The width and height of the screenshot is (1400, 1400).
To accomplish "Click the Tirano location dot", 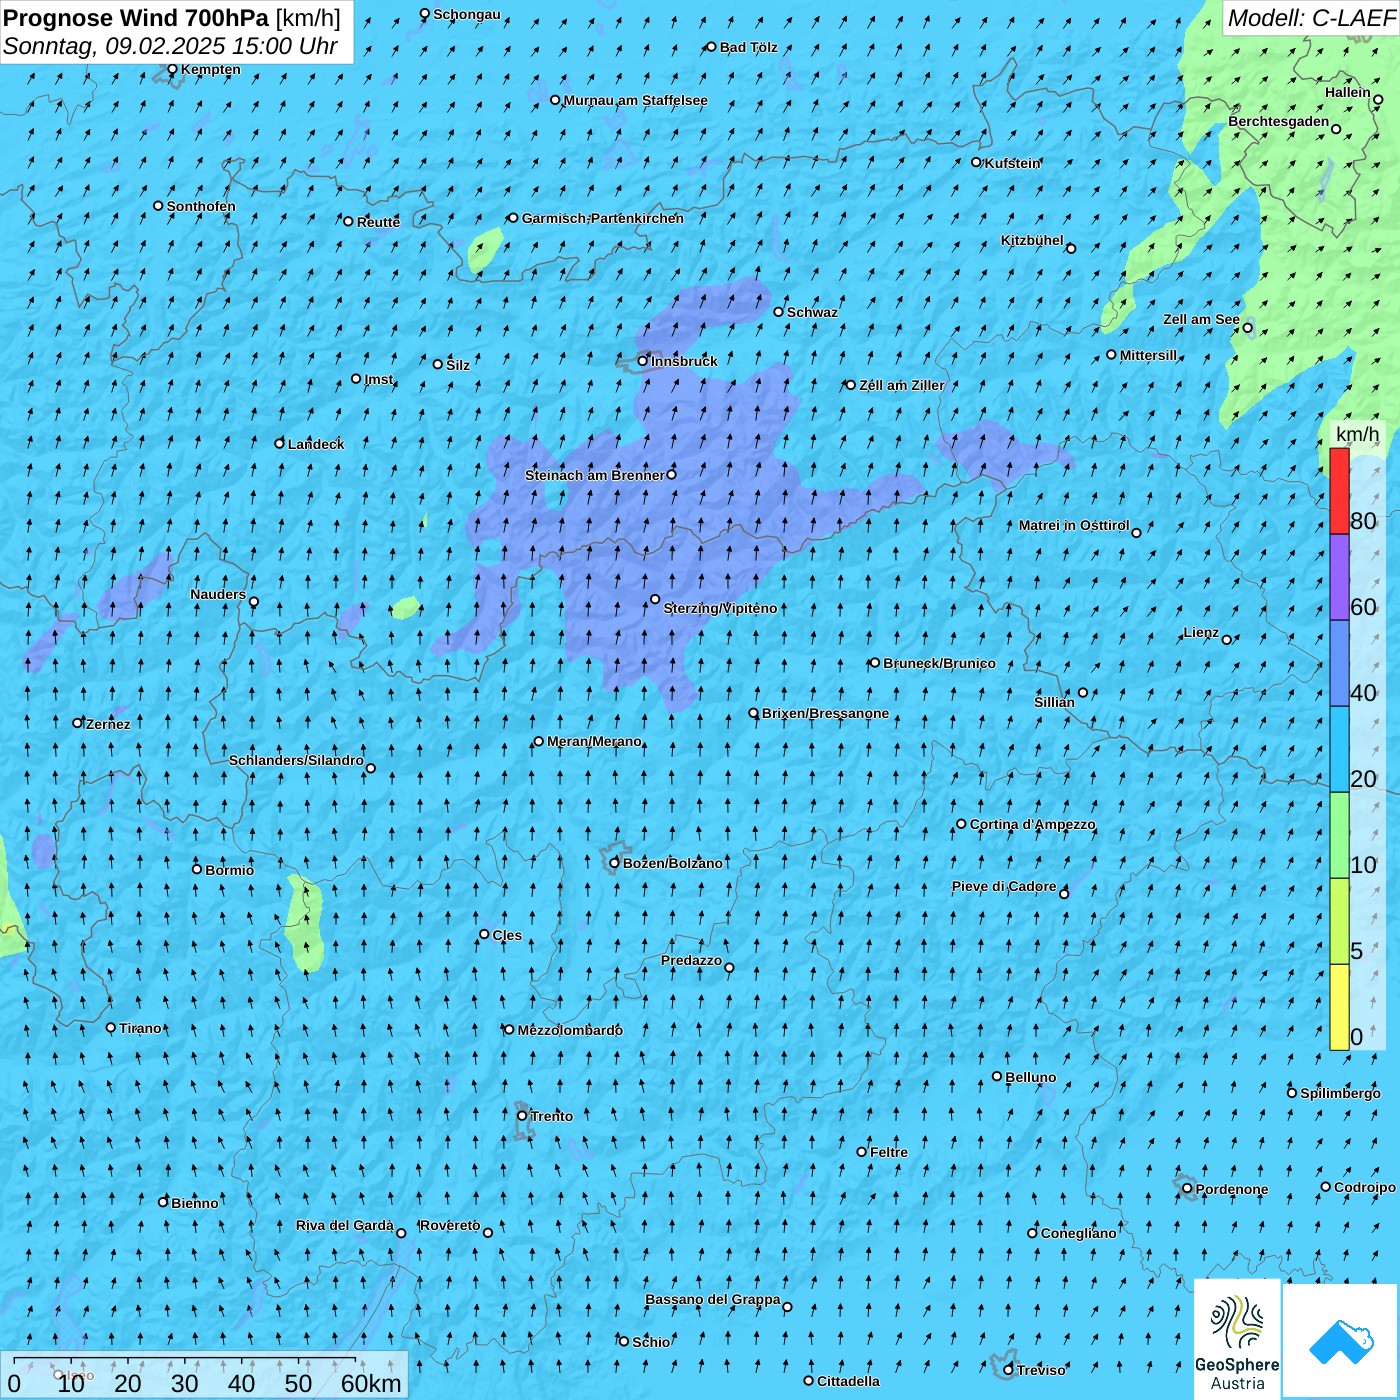I will [x=111, y=1027].
